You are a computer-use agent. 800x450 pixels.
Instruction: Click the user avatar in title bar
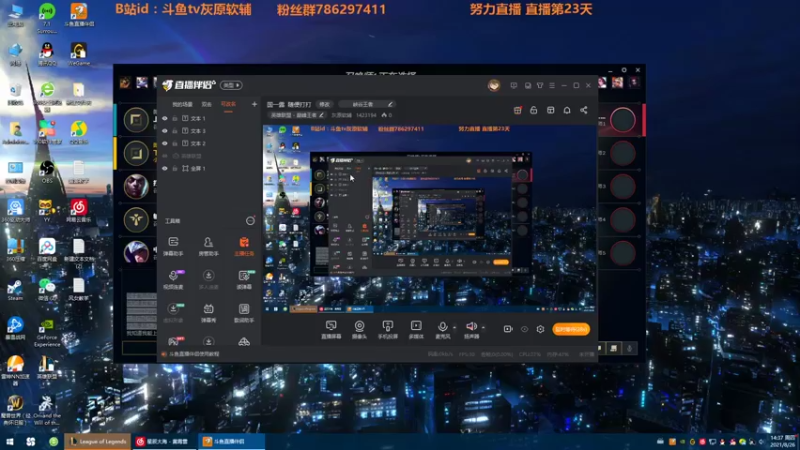point(493,85)
